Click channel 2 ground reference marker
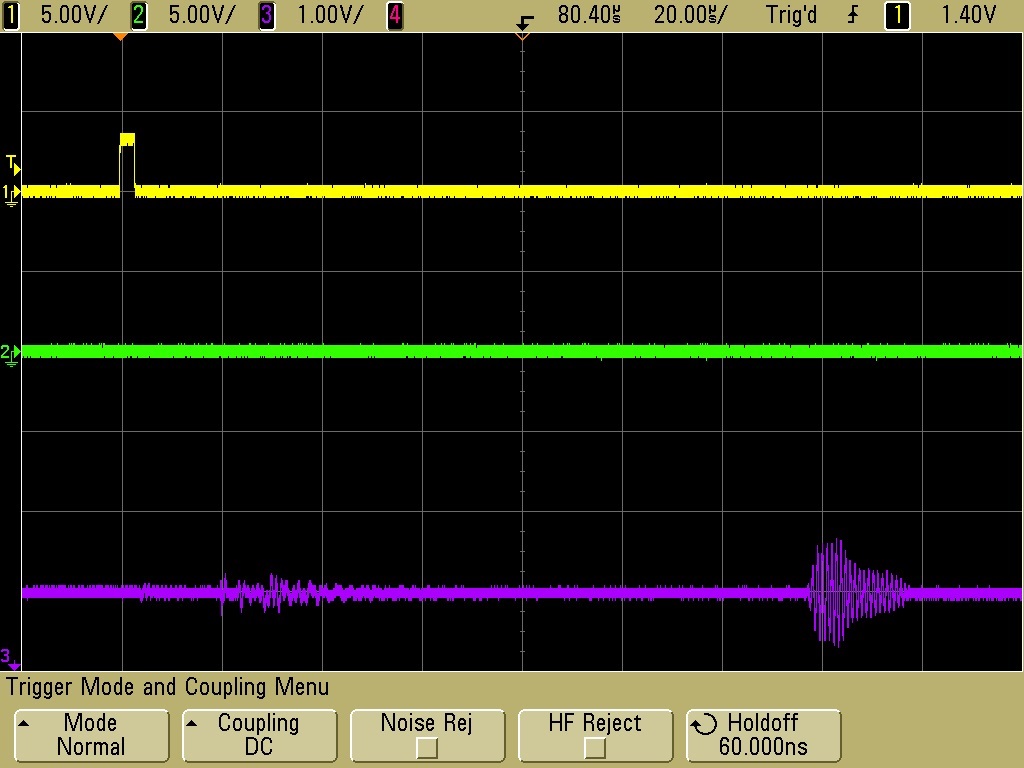Image resolution: width=1024 pixels, height=768 pixels. point(10,355)
